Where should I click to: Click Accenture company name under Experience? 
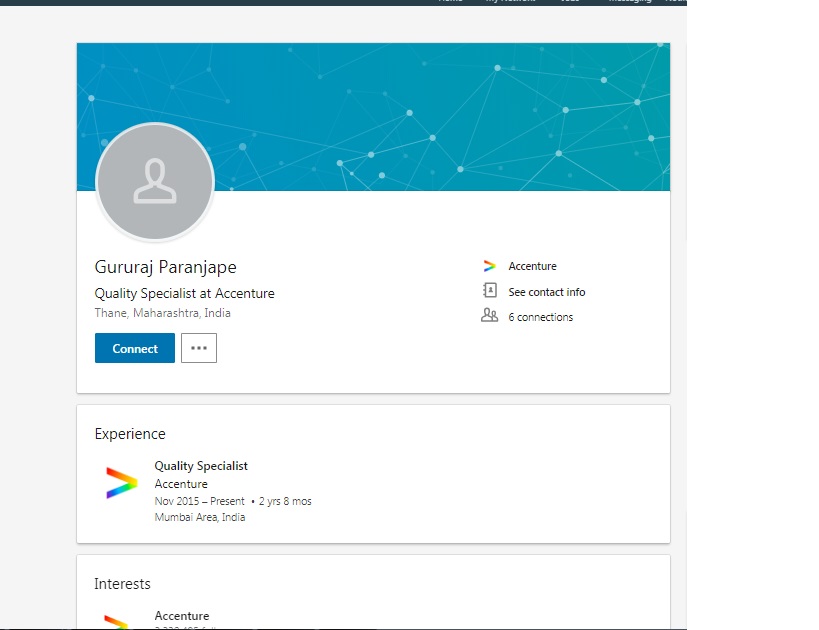click(181, 484)
